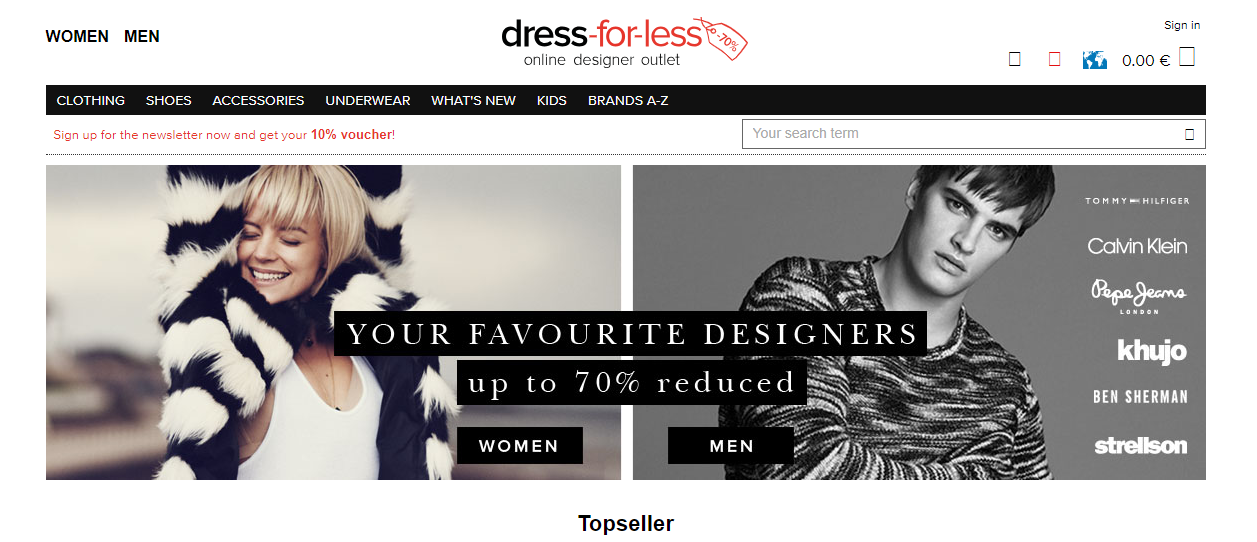Focus the 'Your search term' input field
1257x542 pixels.
coord(960,134)
